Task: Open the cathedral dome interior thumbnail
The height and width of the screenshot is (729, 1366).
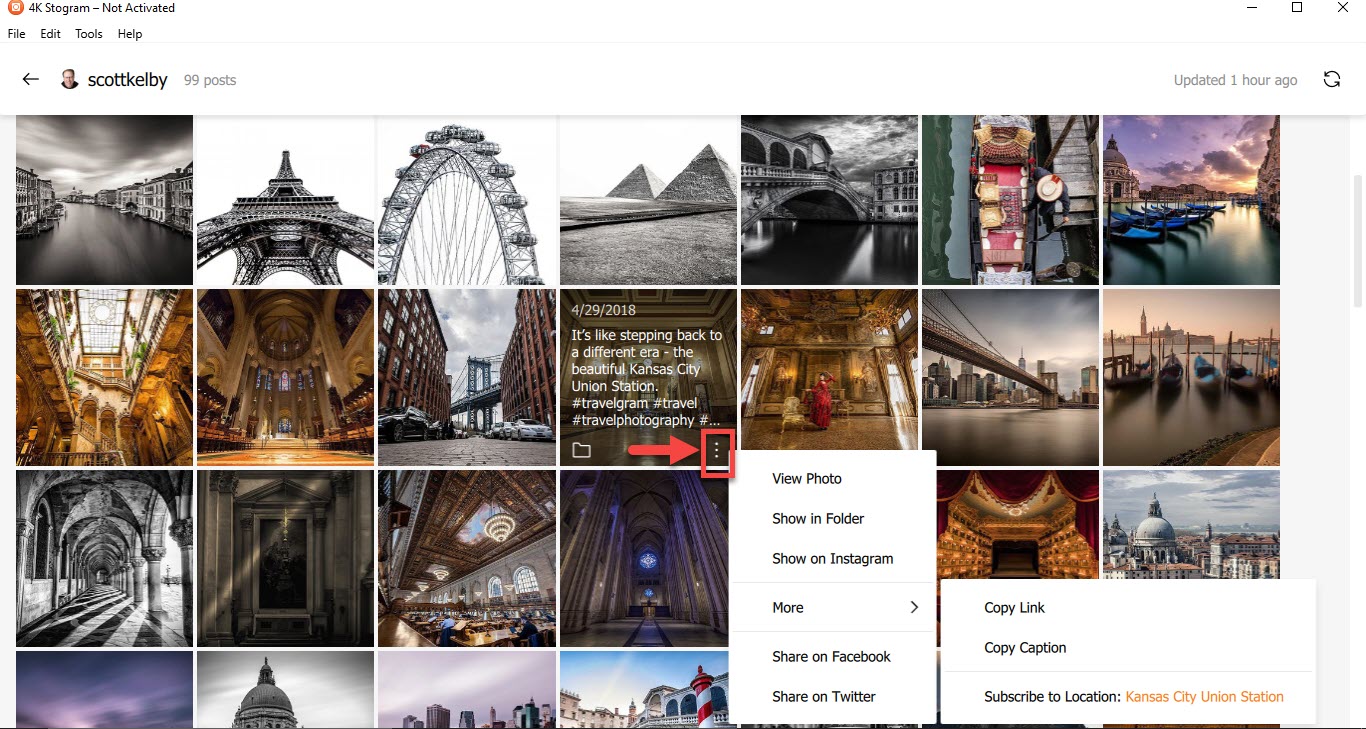Action: [285, 378]
